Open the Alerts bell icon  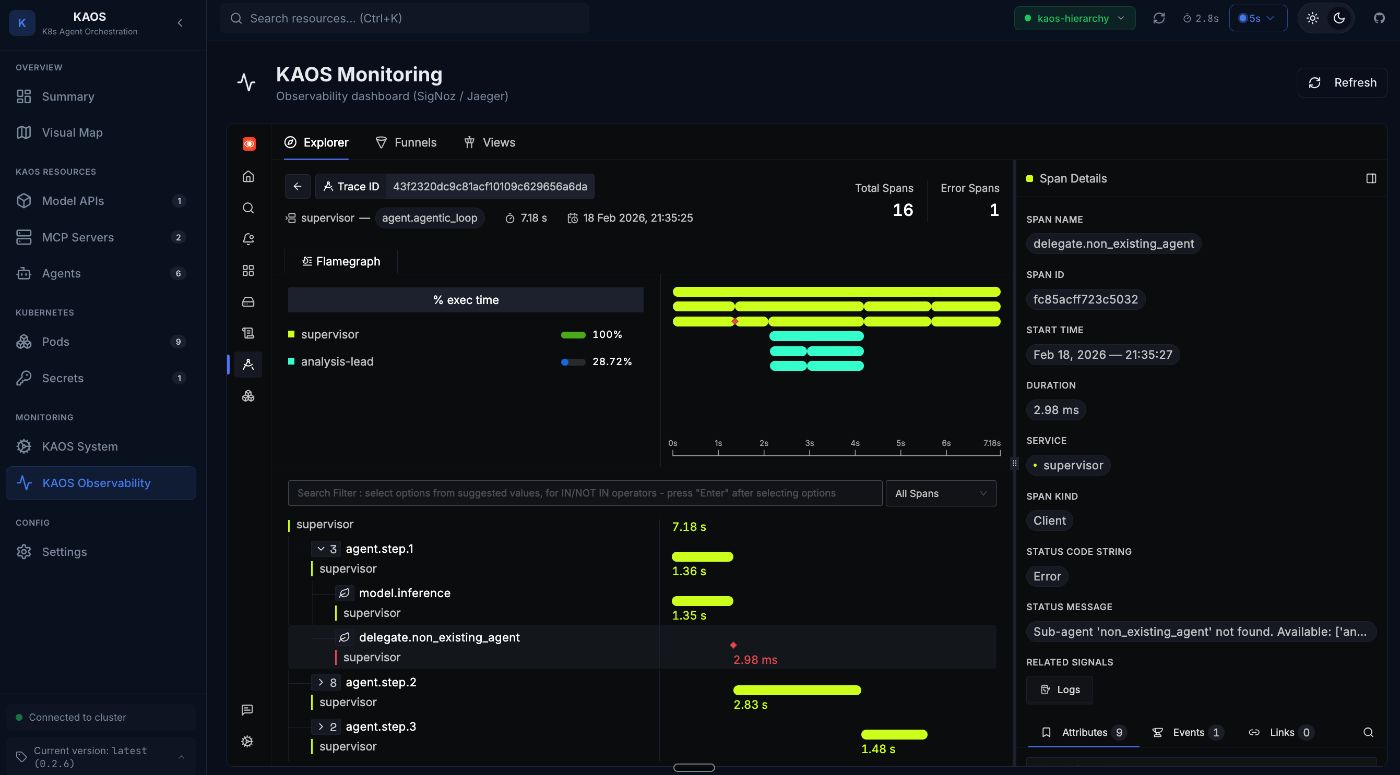[248, 238]
